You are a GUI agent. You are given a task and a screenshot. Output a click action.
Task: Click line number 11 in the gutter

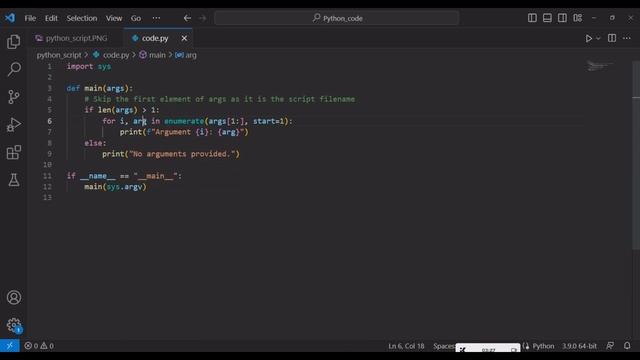[x=47, y=176]
